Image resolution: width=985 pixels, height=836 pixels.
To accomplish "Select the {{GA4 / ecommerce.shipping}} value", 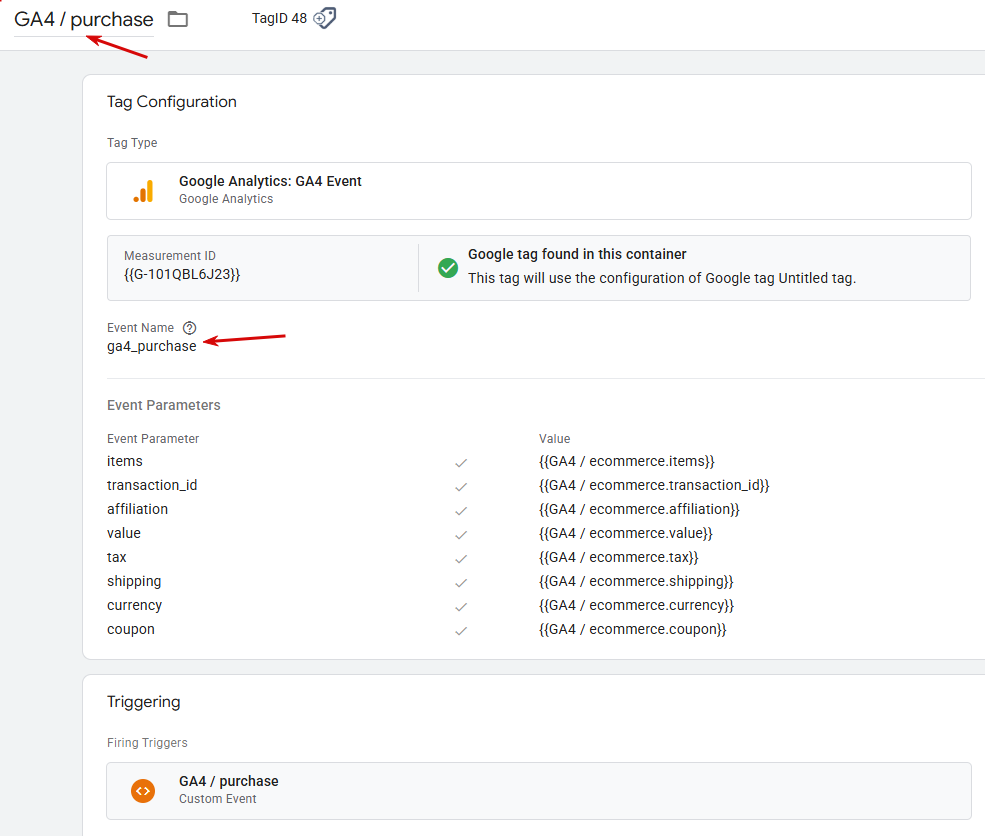I will click(636, 581).
